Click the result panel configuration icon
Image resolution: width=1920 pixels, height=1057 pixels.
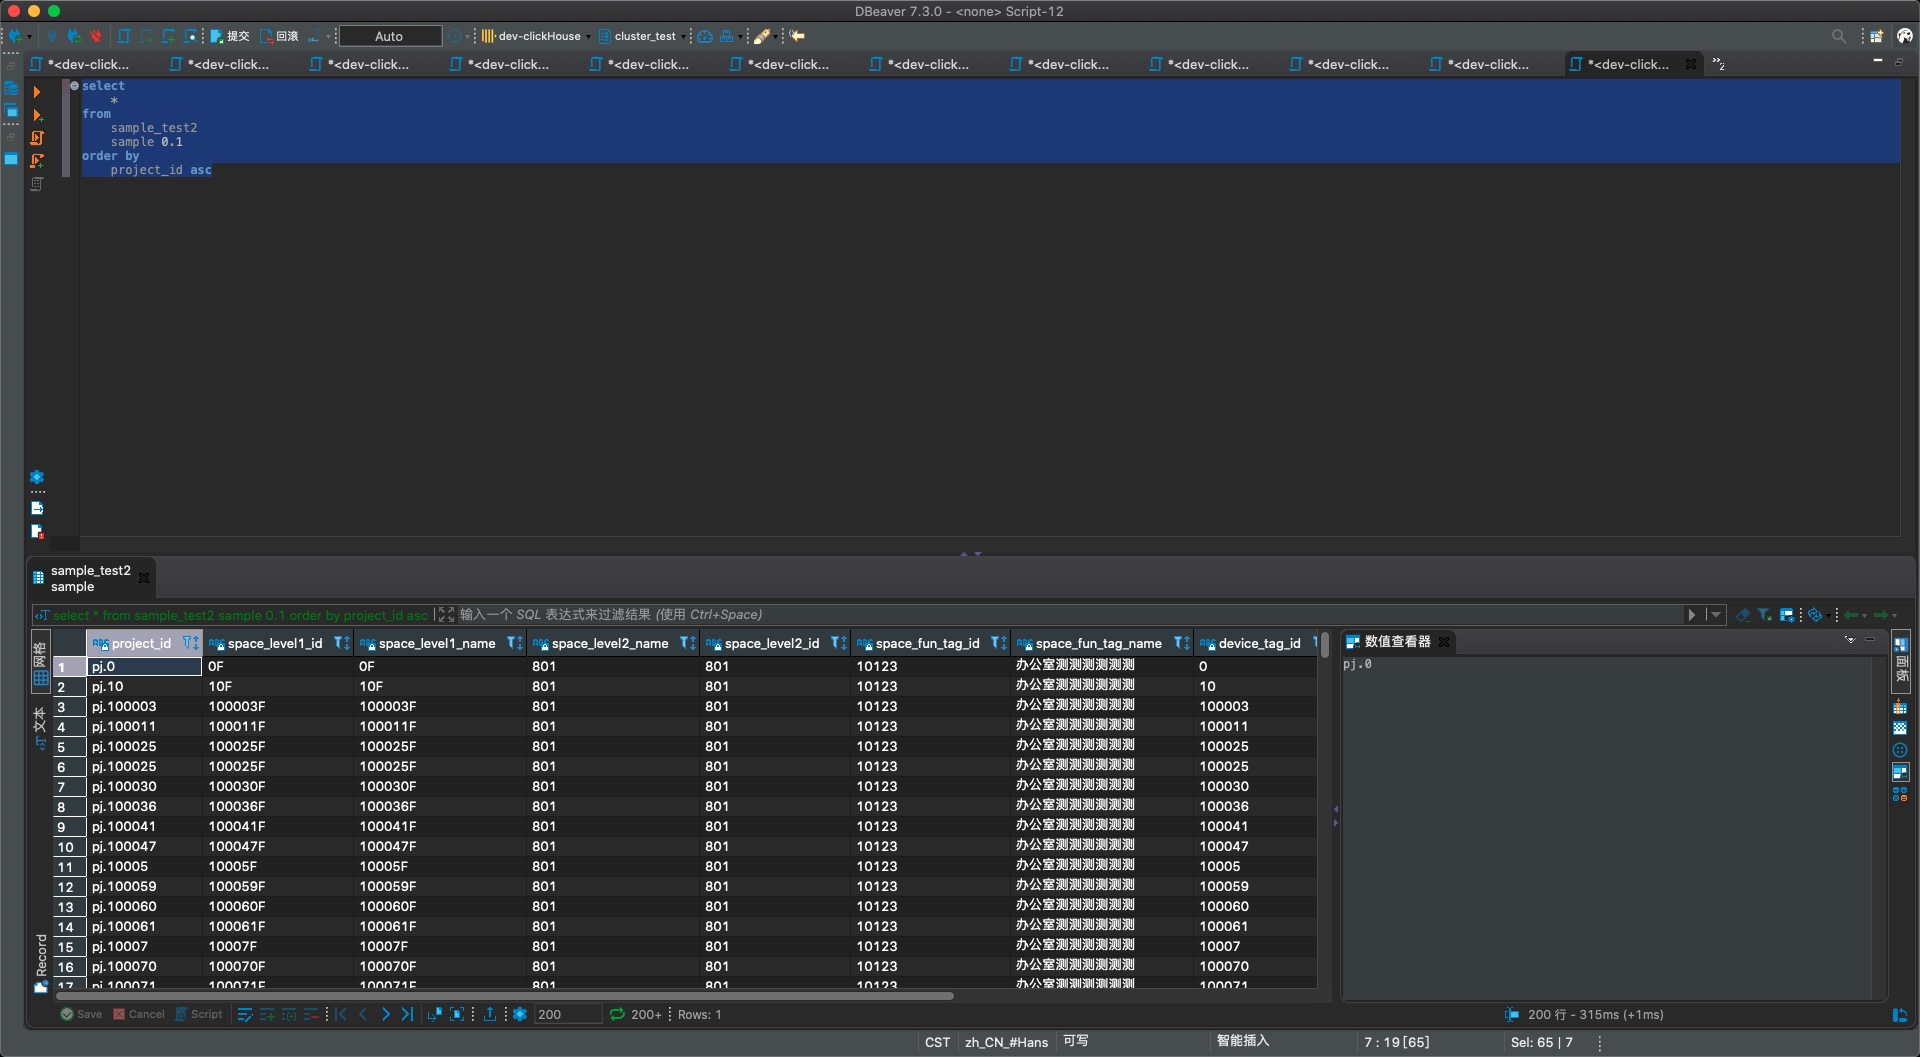(1787, 615)
